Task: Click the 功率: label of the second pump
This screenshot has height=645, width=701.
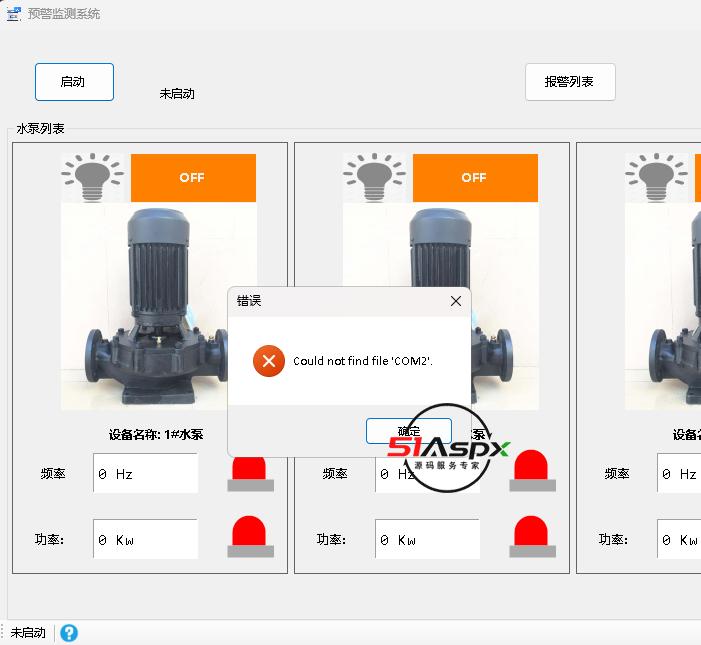Action: (331, 540)
